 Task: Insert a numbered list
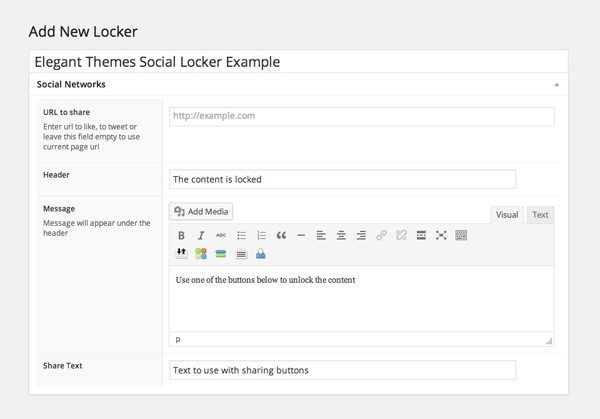tap(261, 236)
